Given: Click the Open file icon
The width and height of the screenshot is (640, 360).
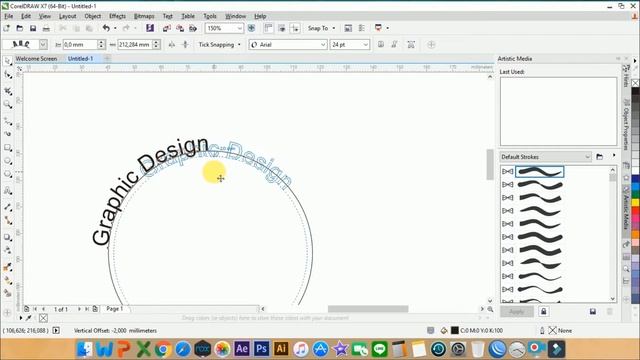Looking at the screenshot, I should click(20, 28).
